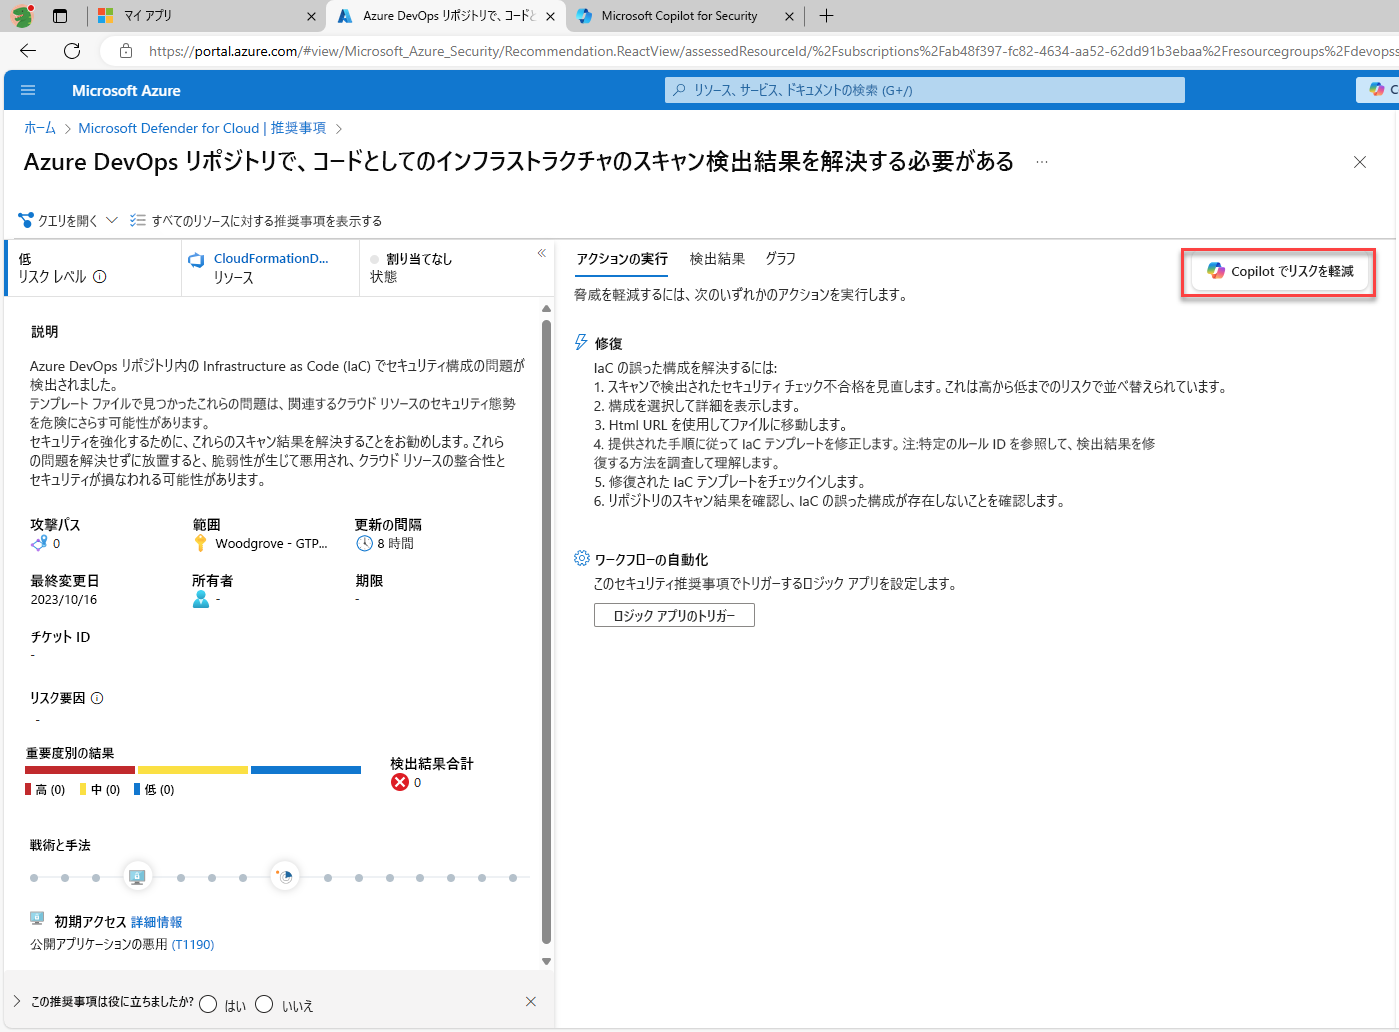The image size is (1399, 1032).
Task: Click the ロジック アプリのトリガー button
Action: [674, 616]
